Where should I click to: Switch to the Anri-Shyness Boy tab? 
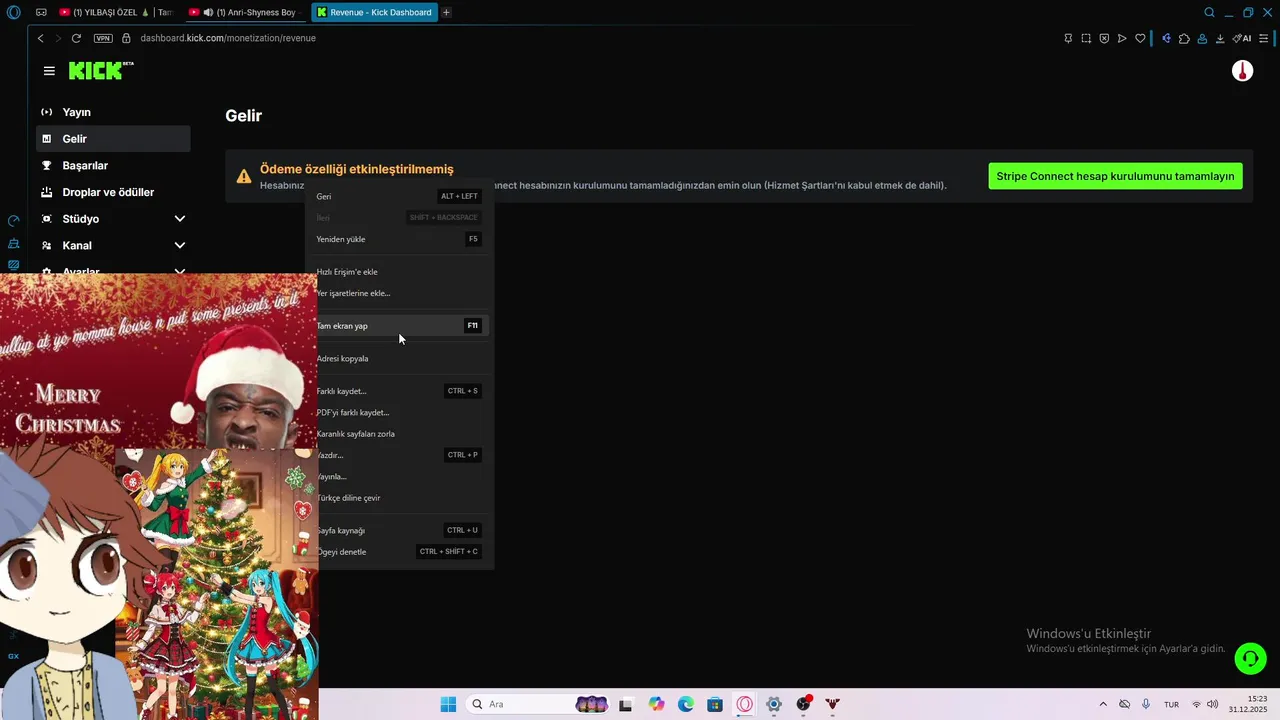click(246, 12)
